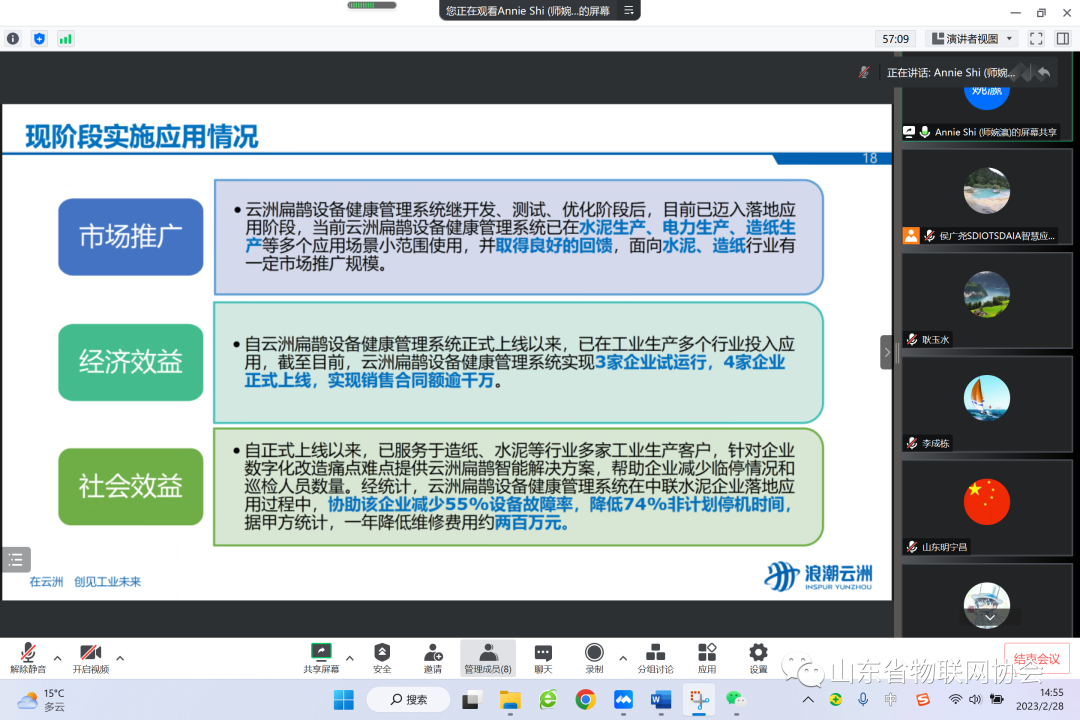This screenshot has height=720, width=1080.
Task: Open the screen-sharing banner menu icon
Action: coord(629,11)
